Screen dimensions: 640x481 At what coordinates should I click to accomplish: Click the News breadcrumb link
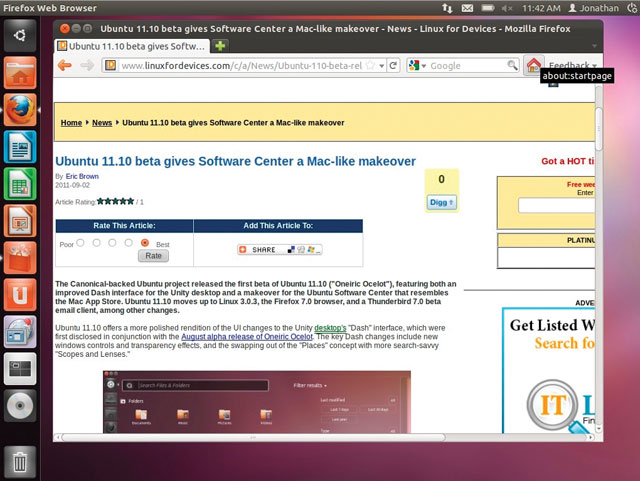102,123
